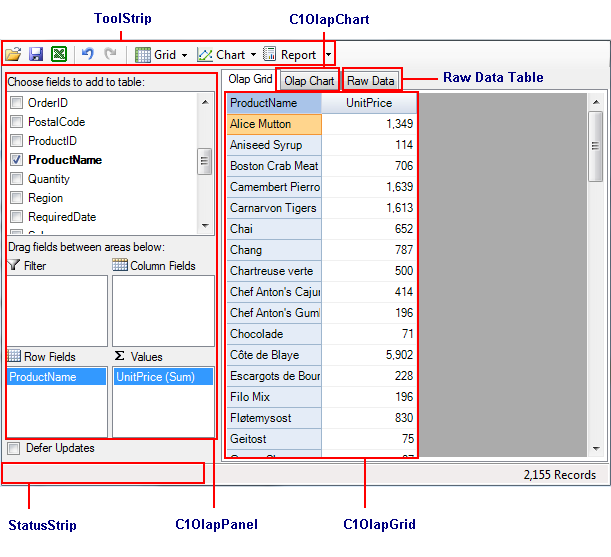Image resolution: width=611 pixels, height=557 pixels.
Task: Select the Chocolade row header
Action: coord(274,334)
